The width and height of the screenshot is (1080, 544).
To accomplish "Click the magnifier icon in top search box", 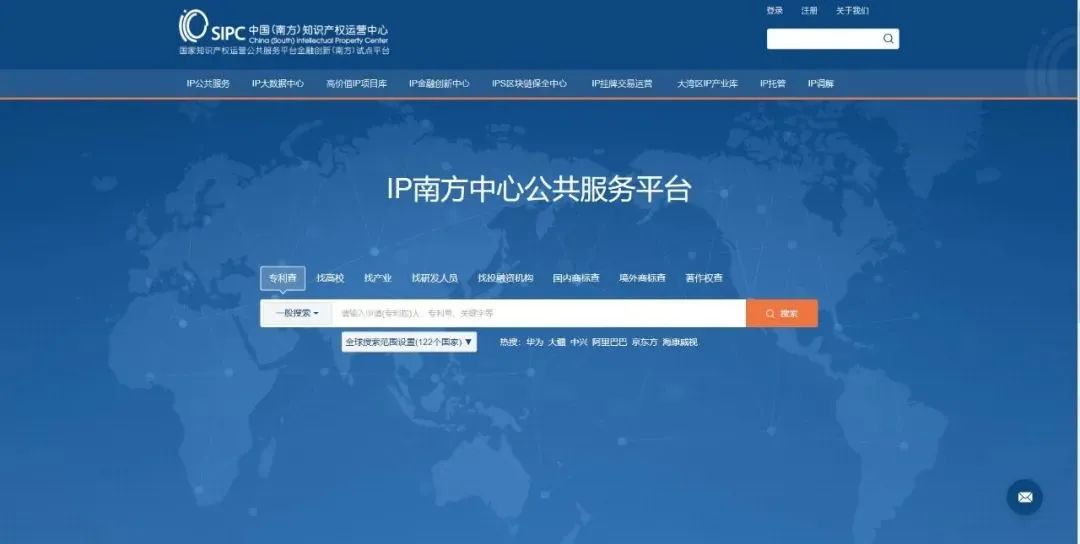I will (887, 39).
